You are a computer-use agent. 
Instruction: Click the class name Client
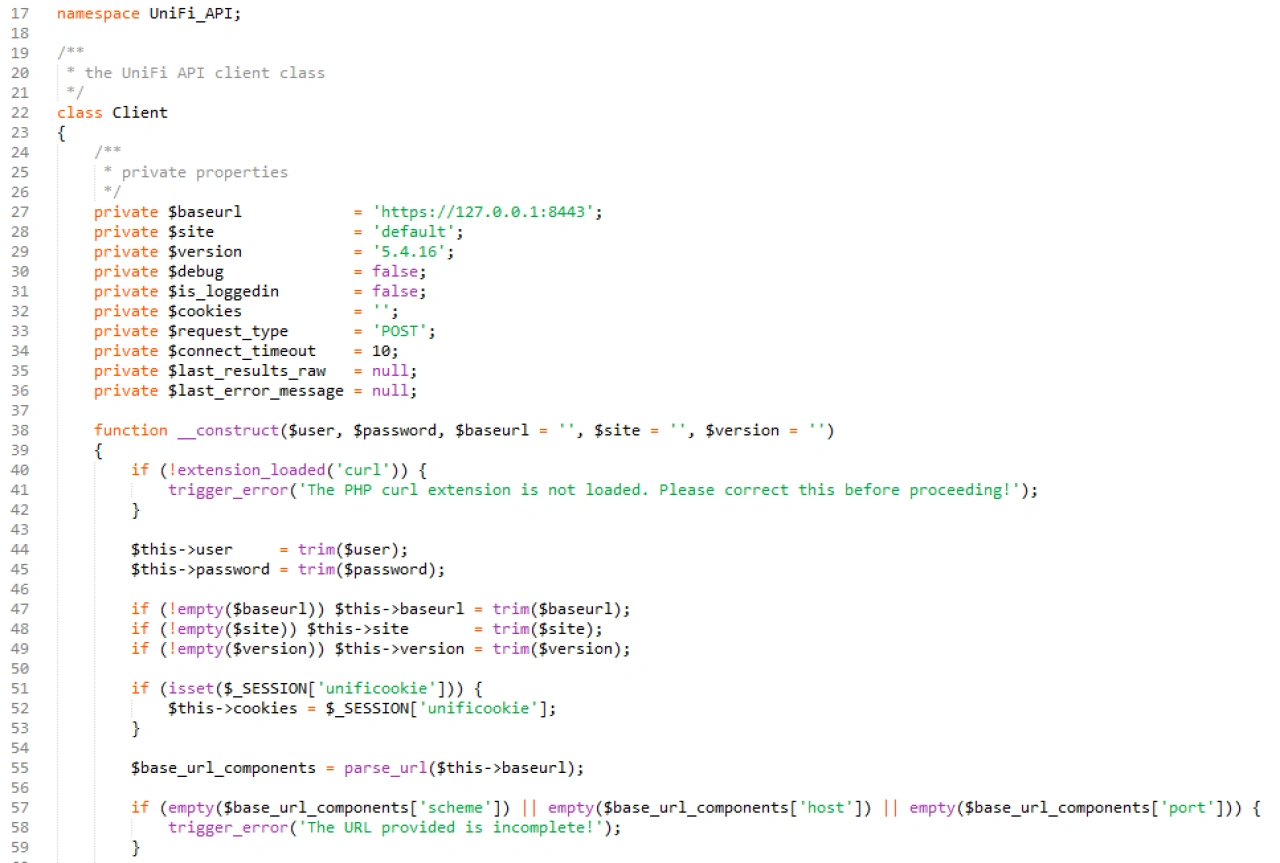pos(139,112)
